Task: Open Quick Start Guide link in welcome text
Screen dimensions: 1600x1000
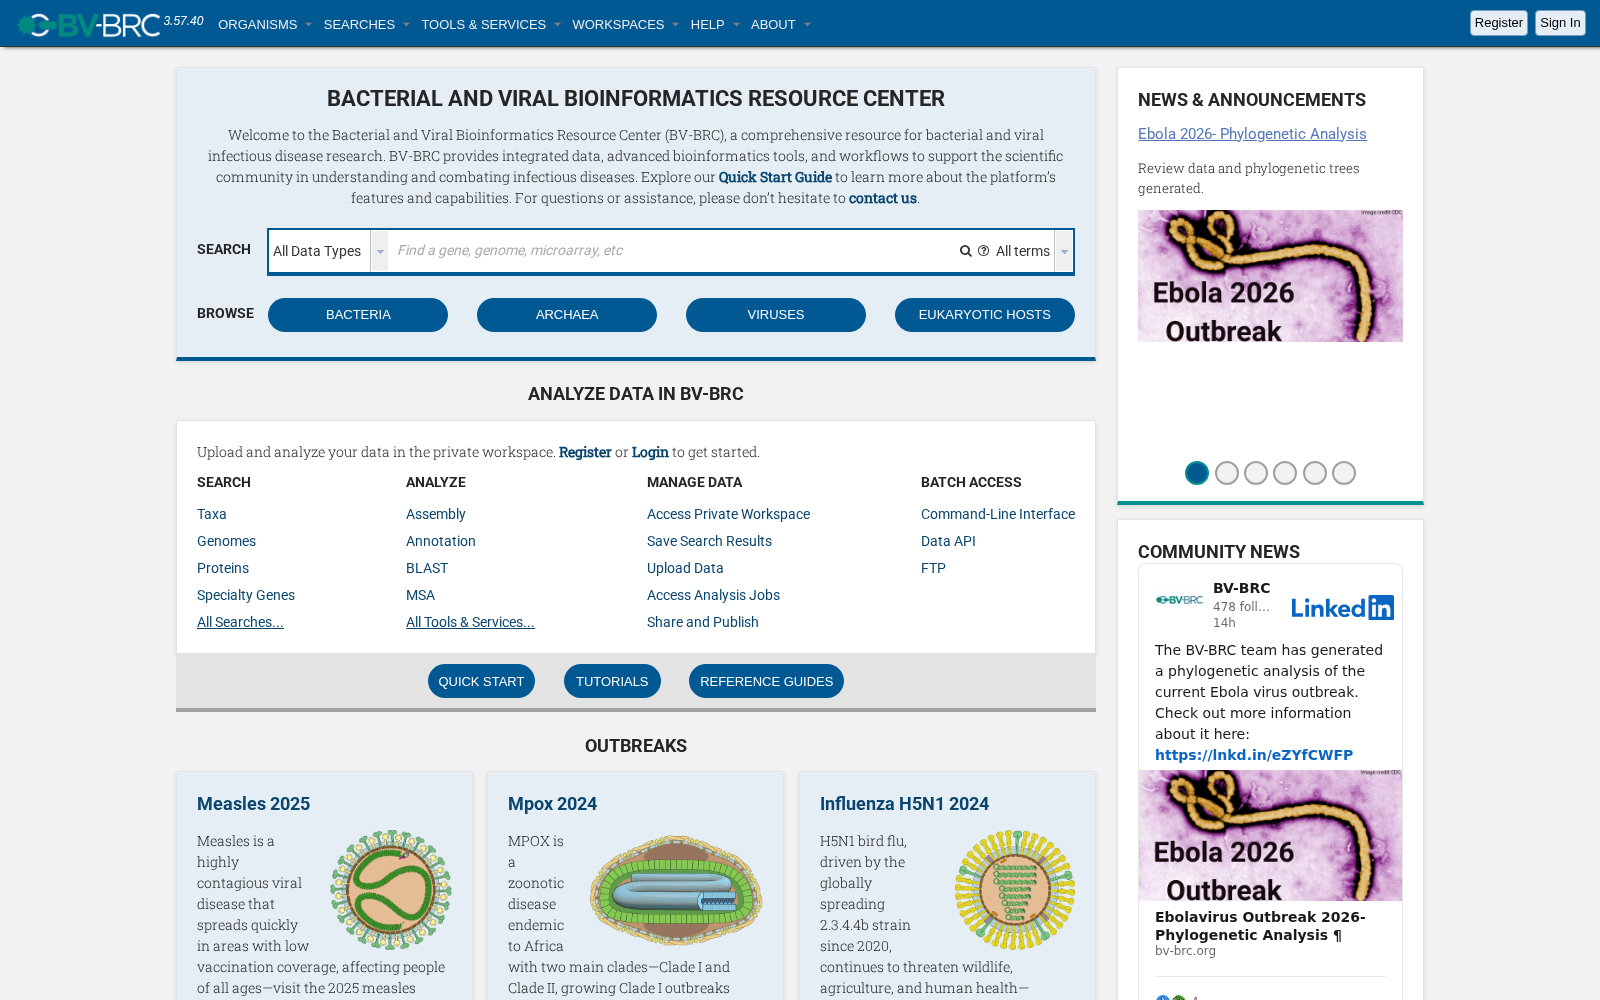Action: click(x=775, y=177)
